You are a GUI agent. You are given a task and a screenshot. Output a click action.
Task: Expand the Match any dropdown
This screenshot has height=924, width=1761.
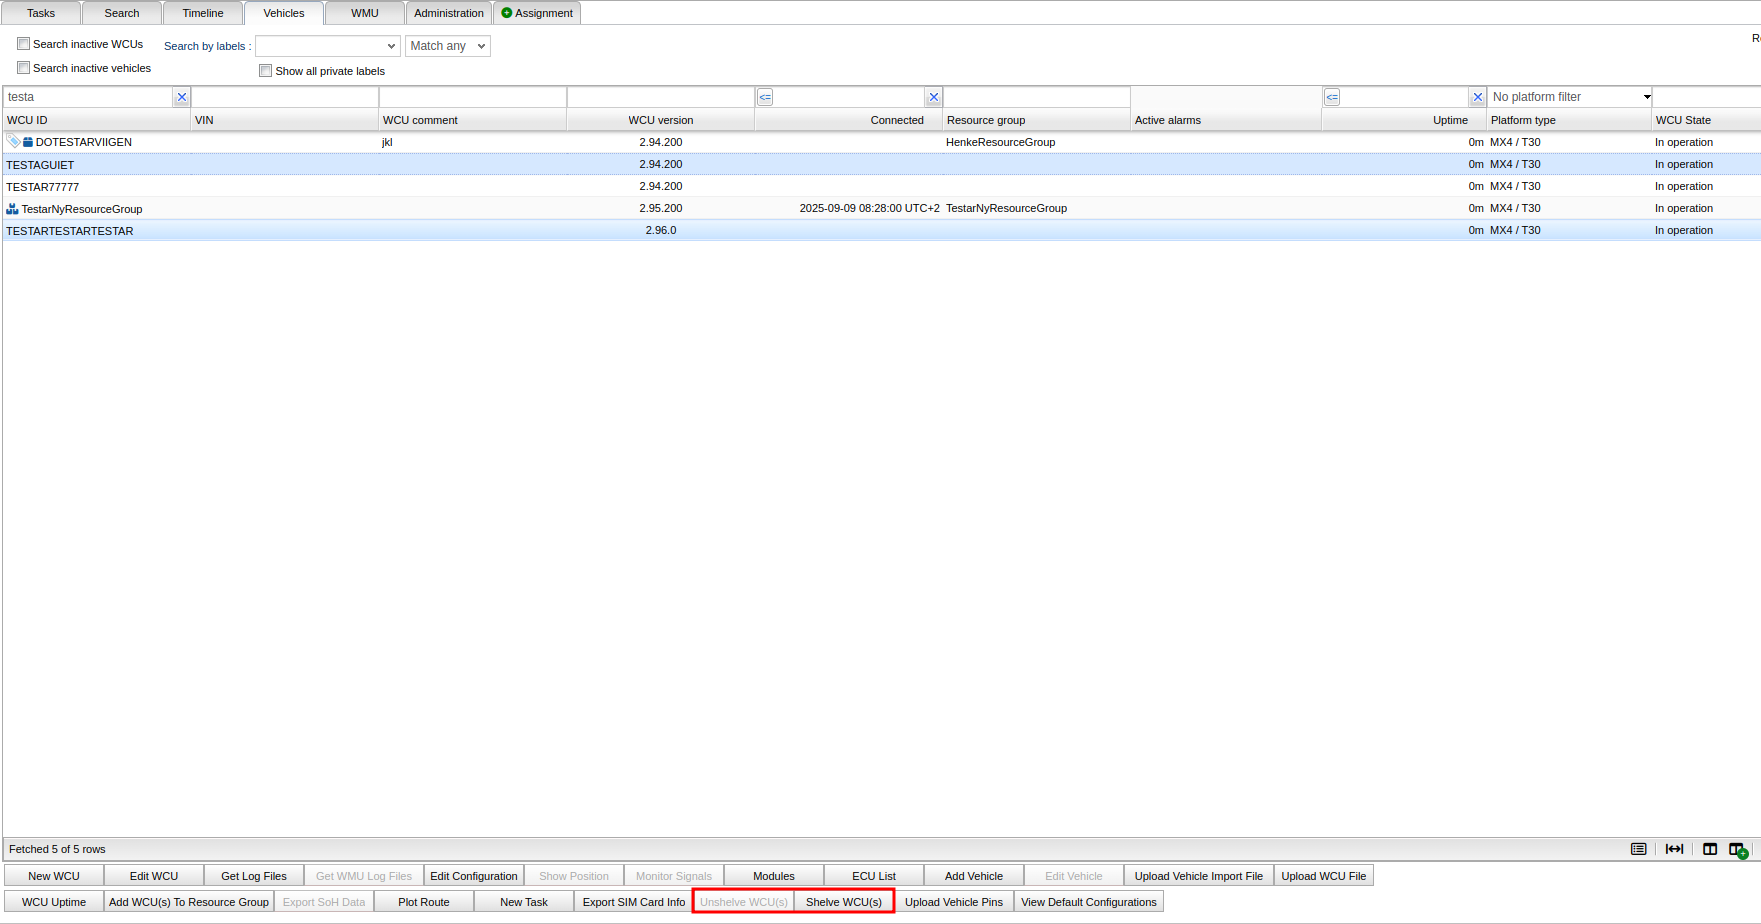(447, 46)
